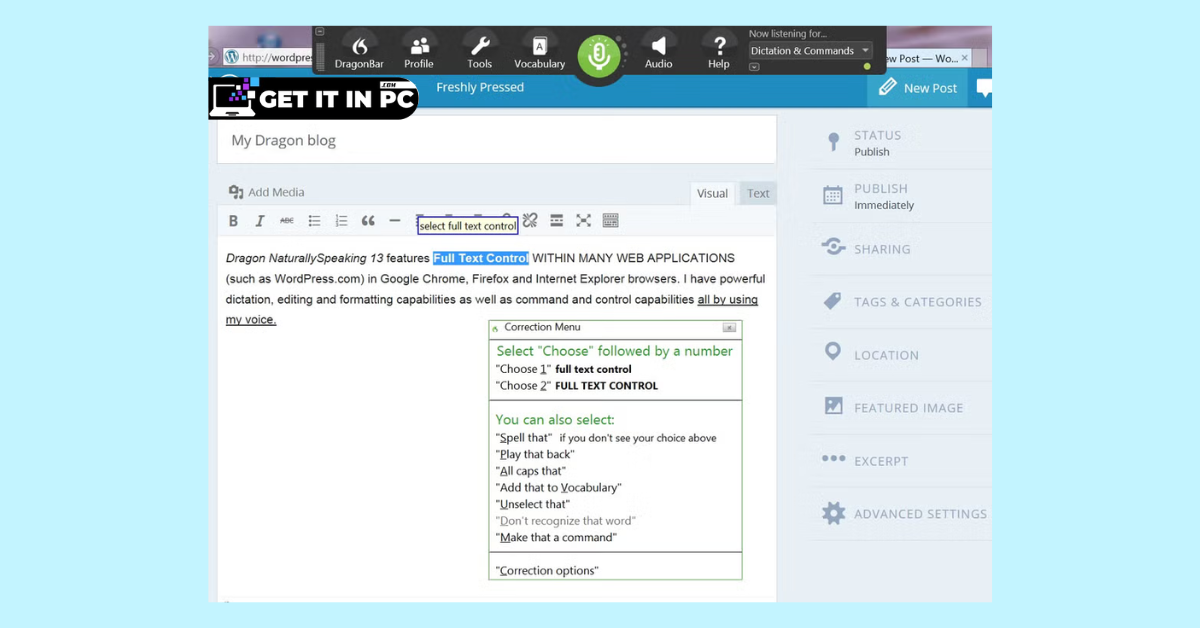Click the 'Dragon NaturallySpeaking 13' italic text
Screen dimensions: 1200x628
pyautogui.click(x=305, y=258)
